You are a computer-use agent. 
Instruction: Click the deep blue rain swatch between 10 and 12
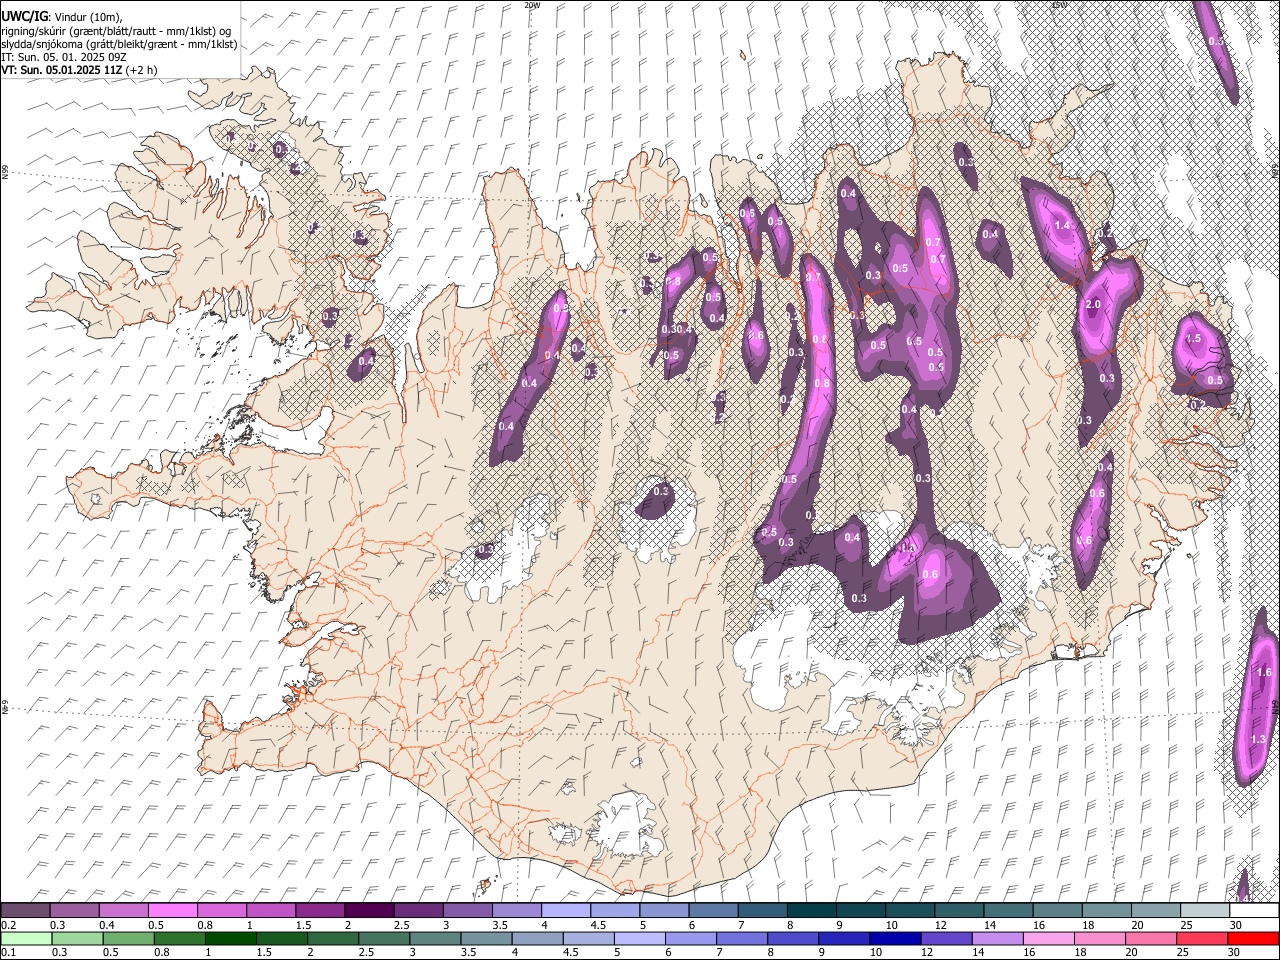[895, 939]
